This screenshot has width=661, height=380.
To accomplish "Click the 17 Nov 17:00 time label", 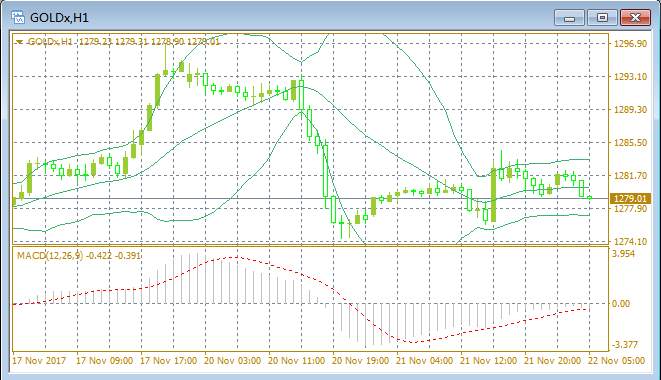I will (x=168, y=361).
